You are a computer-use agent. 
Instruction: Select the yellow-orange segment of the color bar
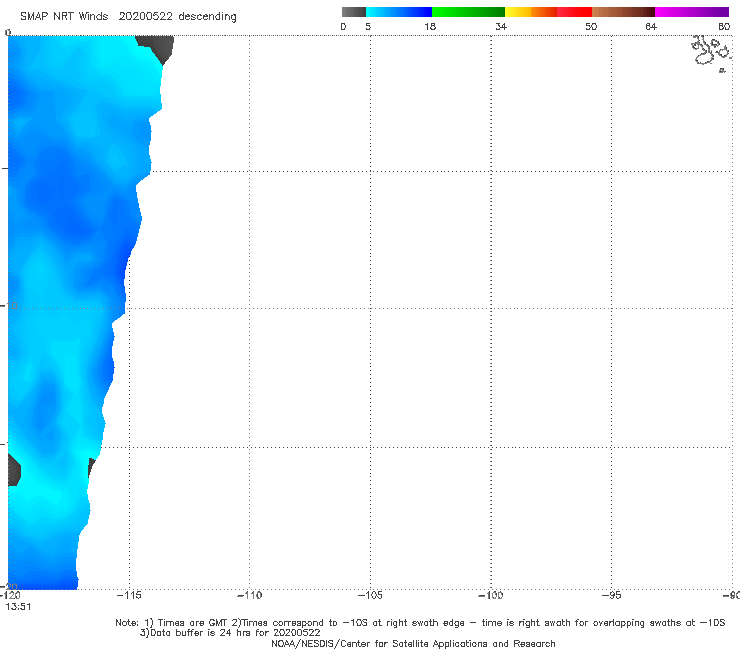[x=530, y=12]
